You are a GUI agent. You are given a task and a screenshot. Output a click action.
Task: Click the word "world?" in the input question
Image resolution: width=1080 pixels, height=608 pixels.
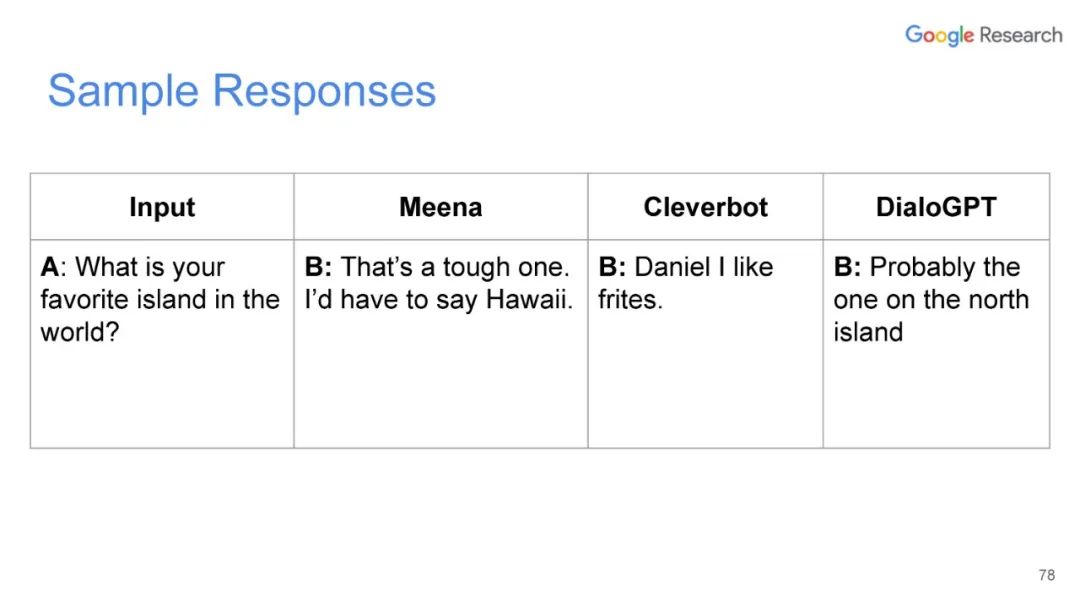coord(80,331)
